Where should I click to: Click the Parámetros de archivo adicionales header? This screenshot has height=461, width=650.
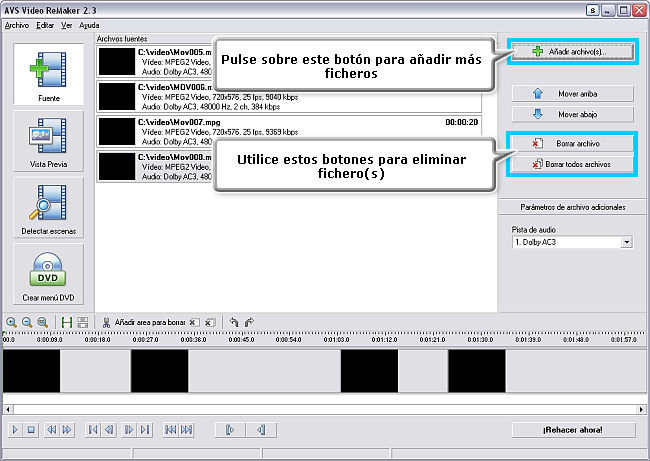point(572,207)
